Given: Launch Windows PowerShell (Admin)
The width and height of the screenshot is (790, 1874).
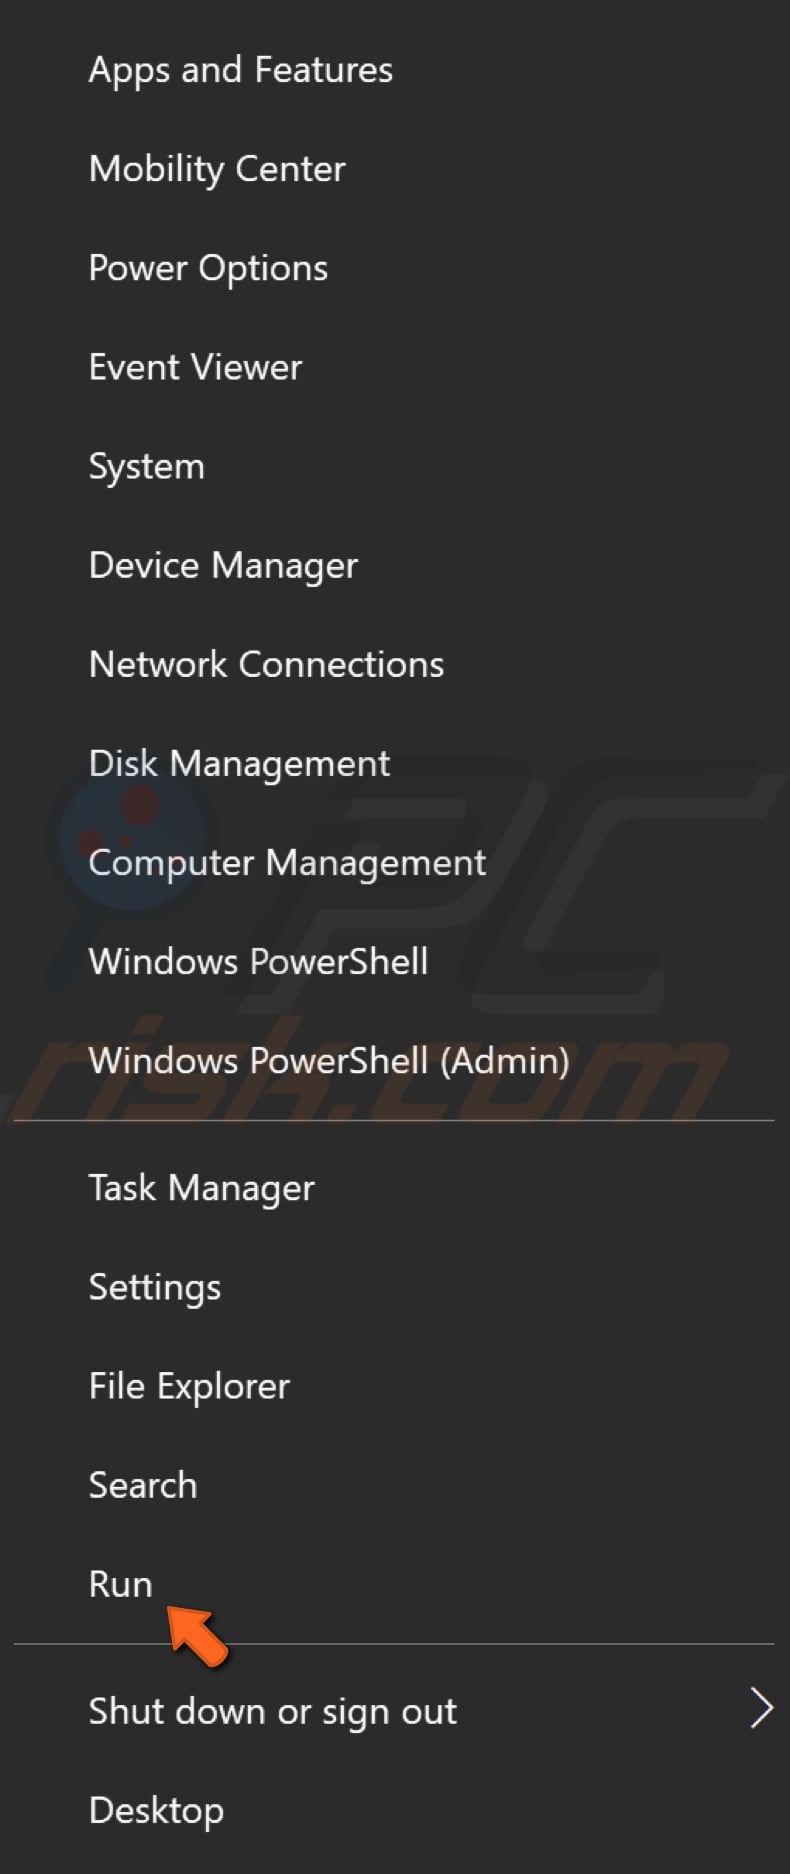Looking at the screenshot, I should click(x=329, y=1060).
